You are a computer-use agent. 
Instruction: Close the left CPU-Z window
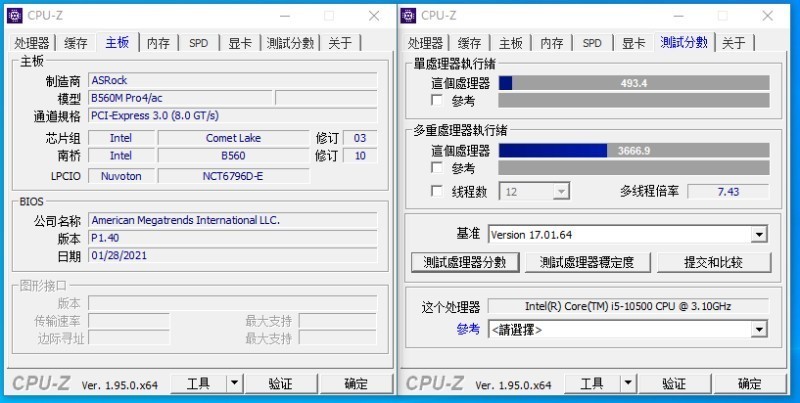(x=374, y=16)
